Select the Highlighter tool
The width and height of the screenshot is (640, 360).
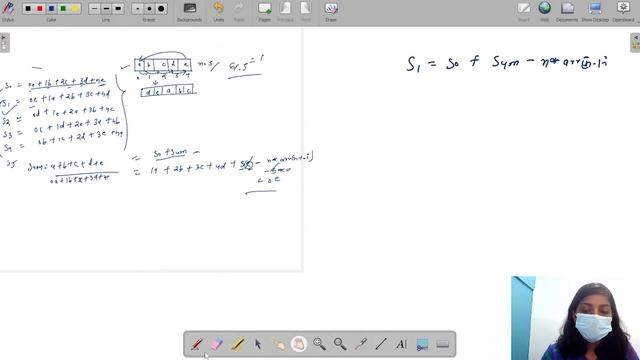(238, 344)
